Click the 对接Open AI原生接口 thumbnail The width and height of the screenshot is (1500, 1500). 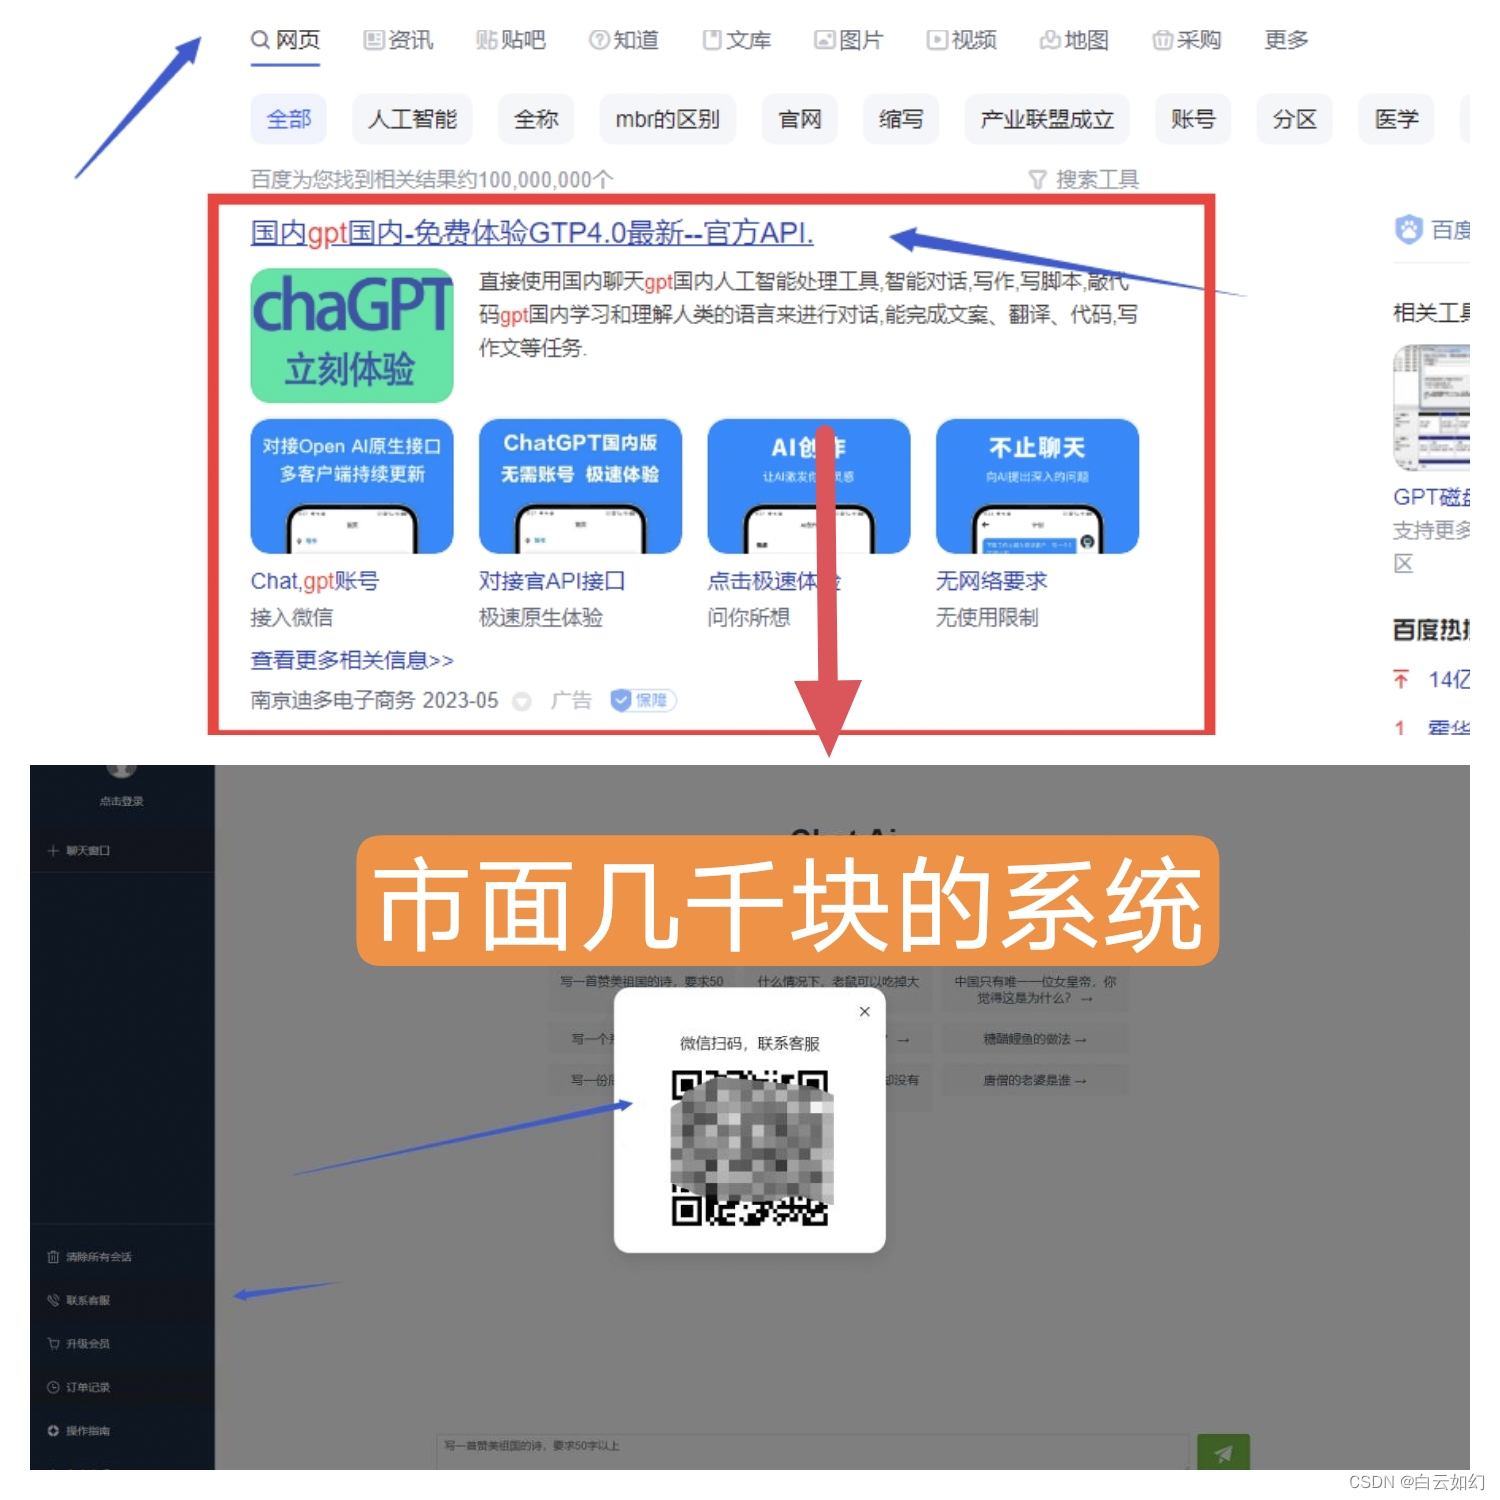coord(352,486)
